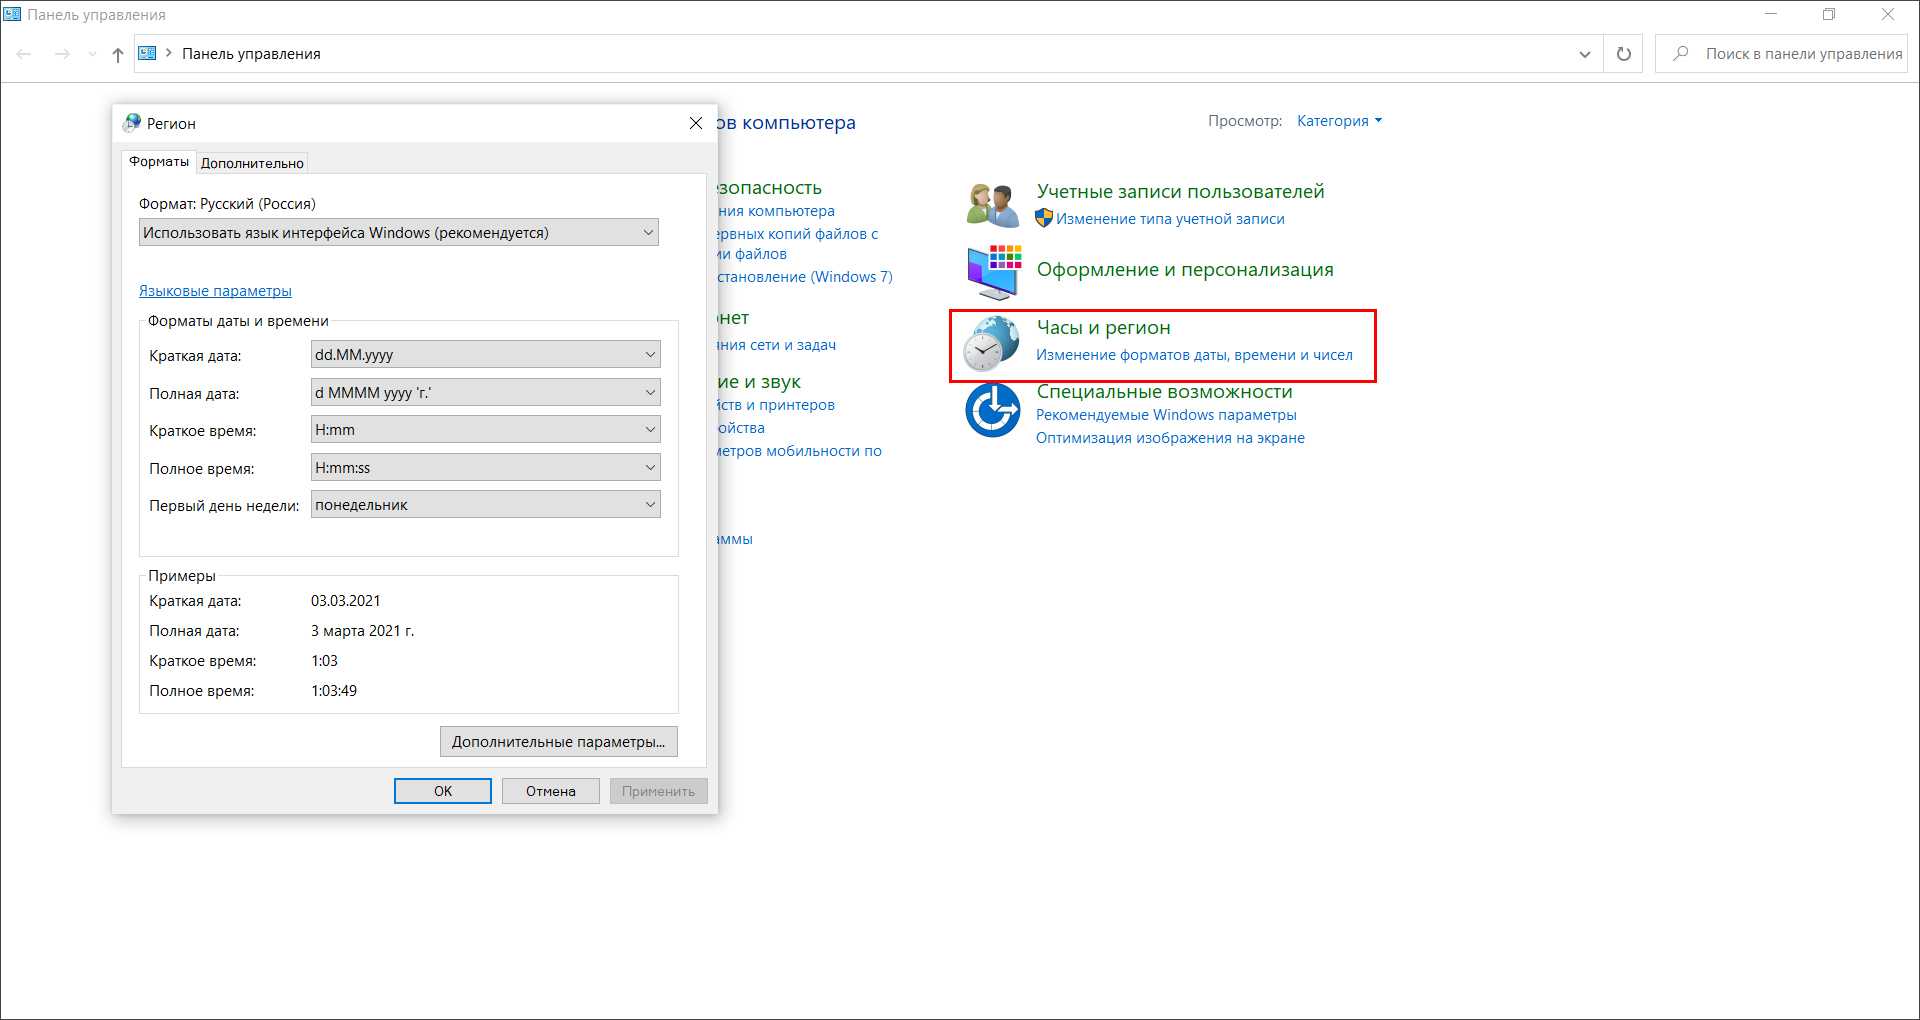This screenshot has width=1920, height=1020.
Task: Click the Region dialog globe title icon
Action: (131, 123)
